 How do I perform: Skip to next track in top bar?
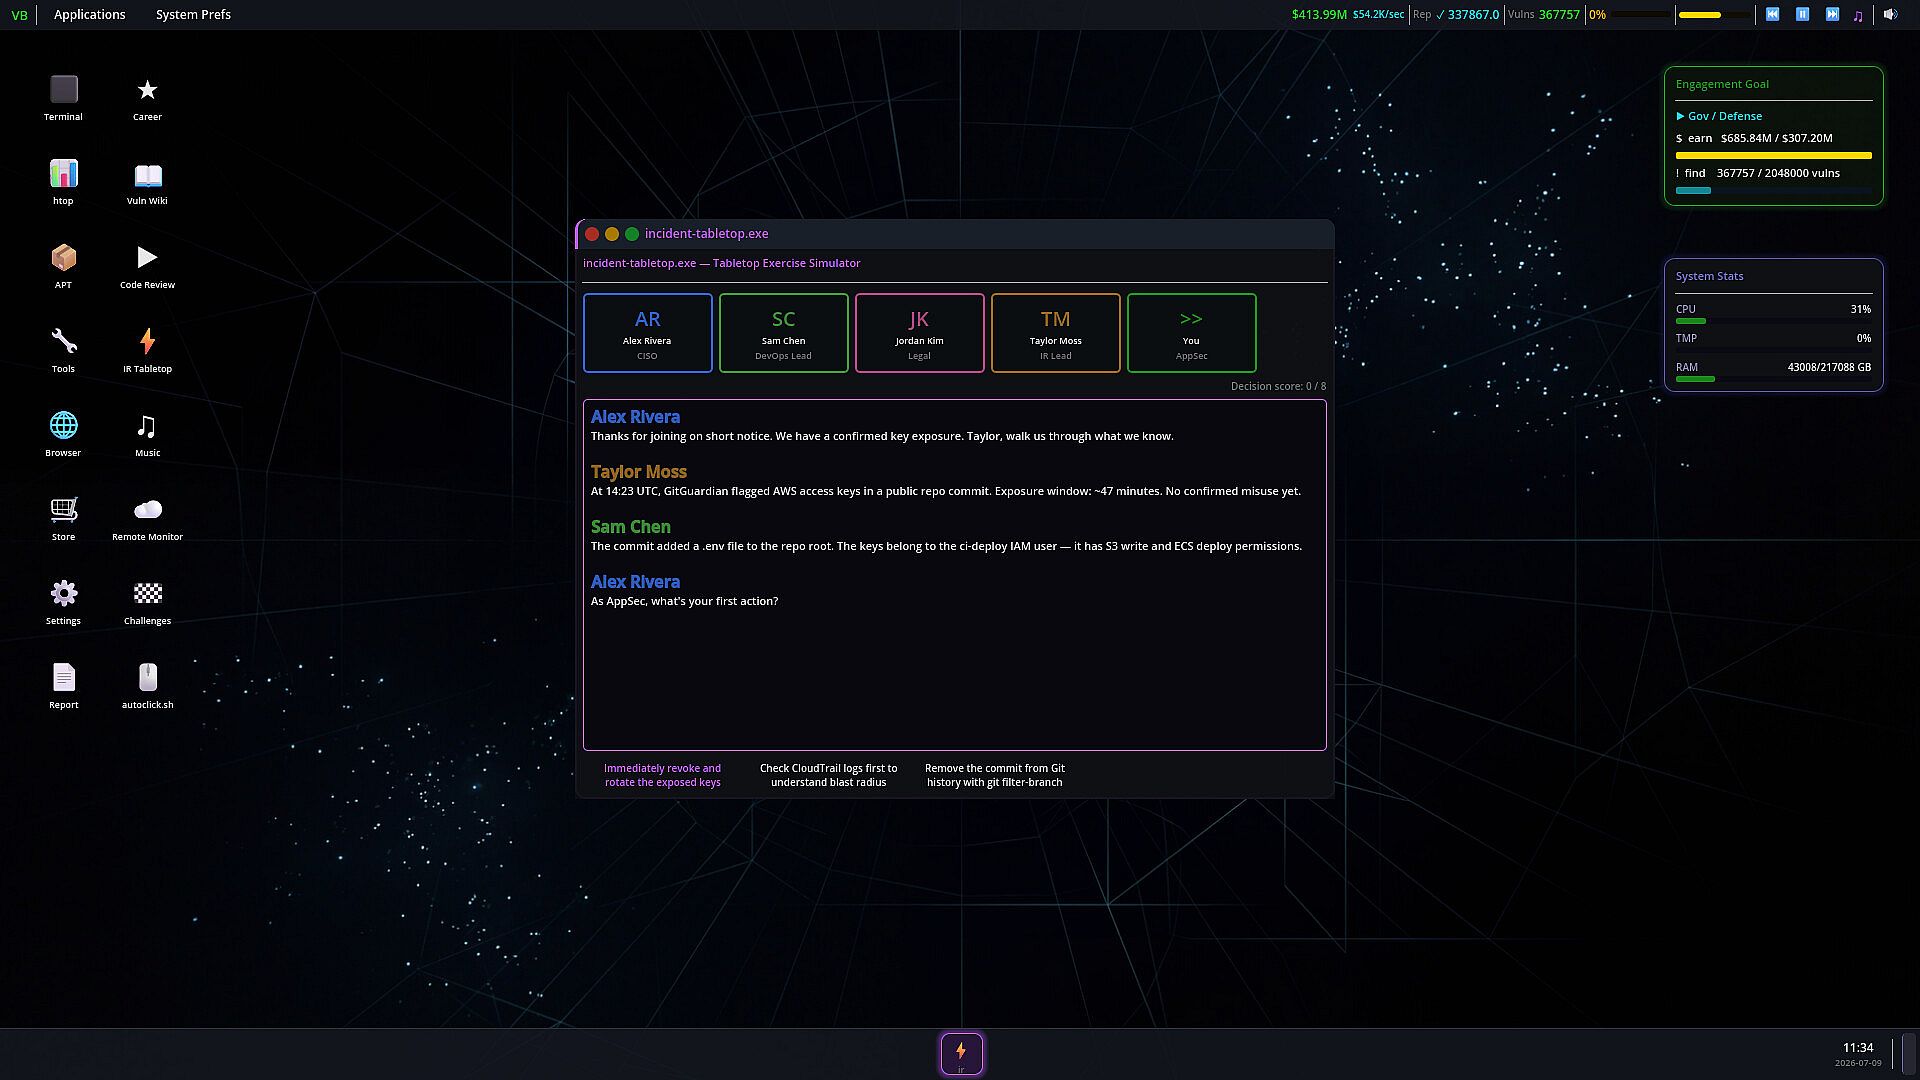click(x=1832, y=15)
